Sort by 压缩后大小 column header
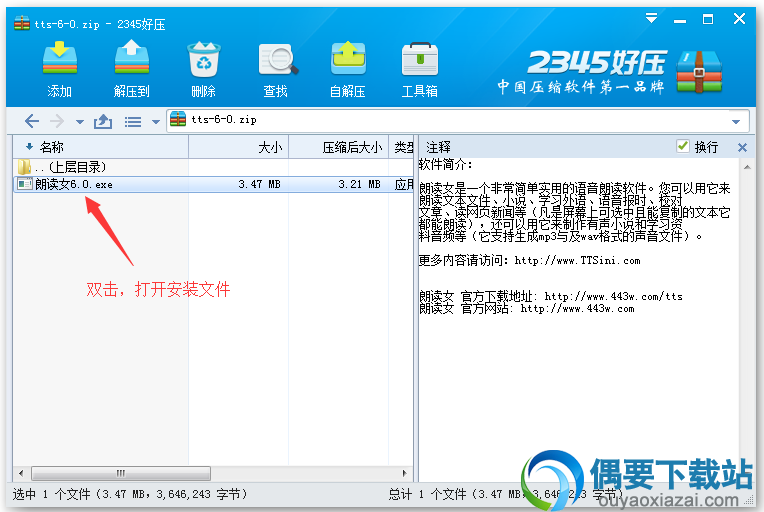This screenshot has height=512, width=764. (x=339, y=147)
